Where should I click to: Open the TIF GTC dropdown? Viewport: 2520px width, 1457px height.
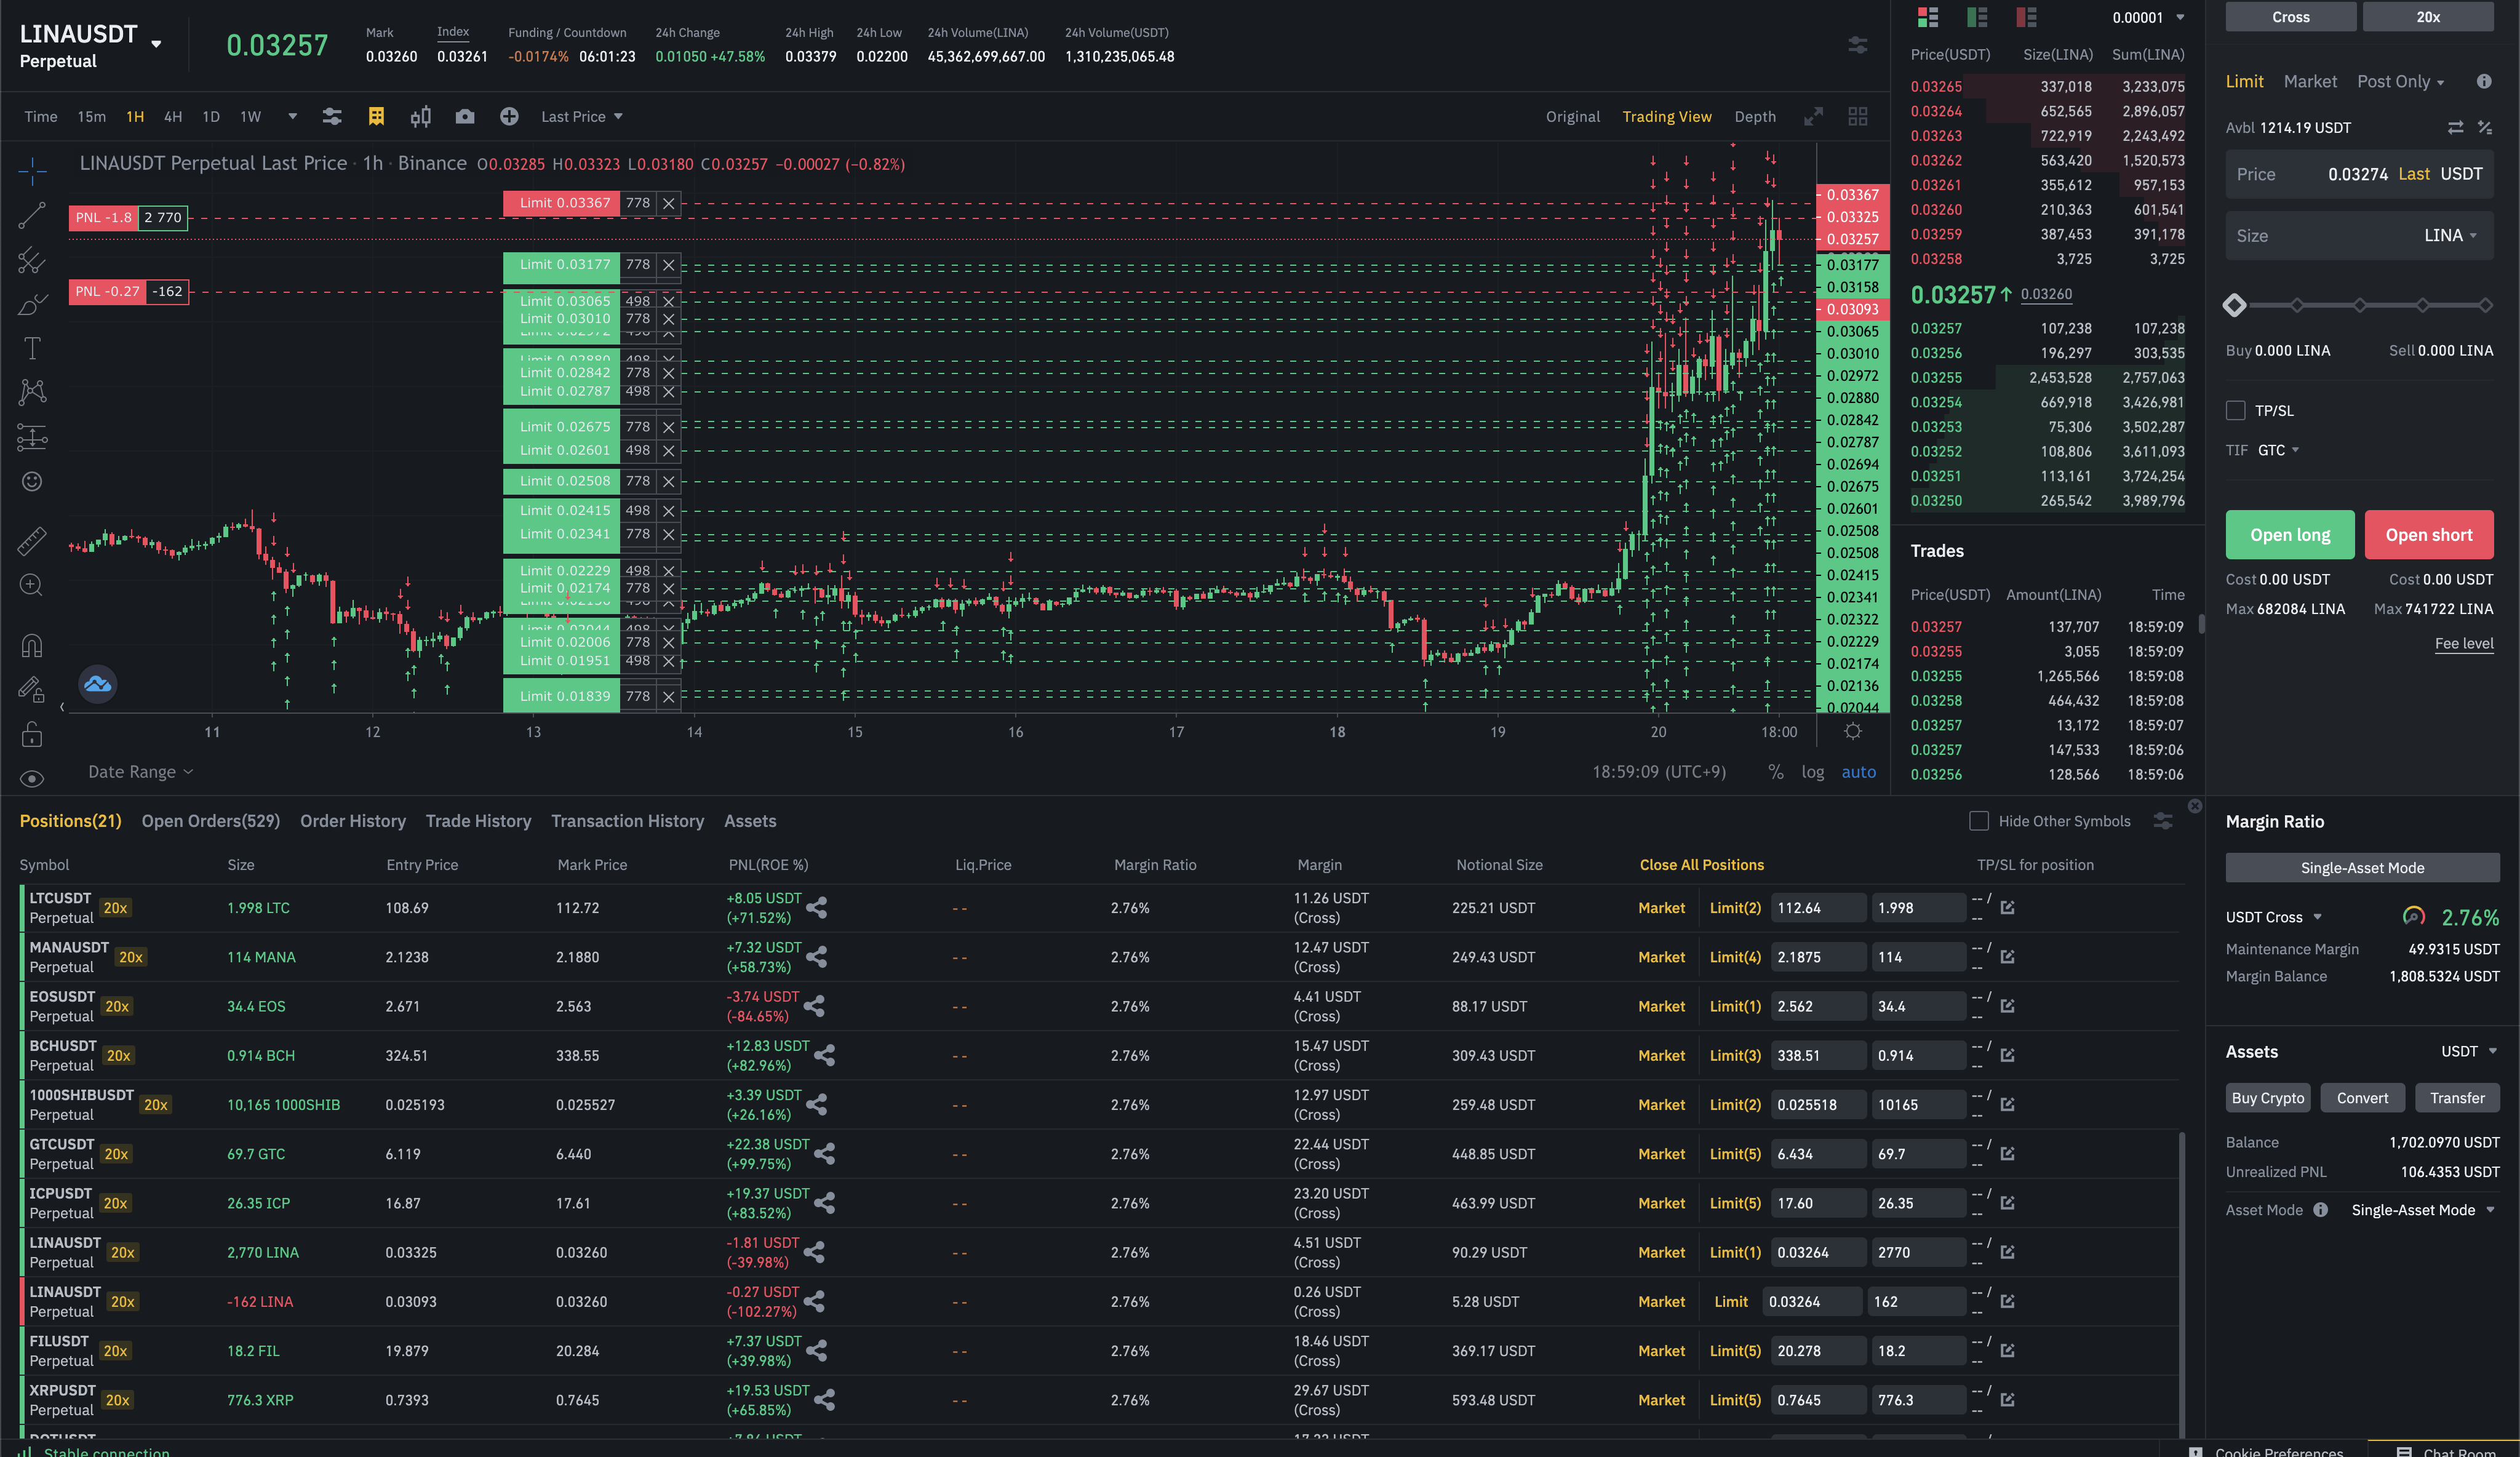pyautogui.click(x=2278, y=450)
